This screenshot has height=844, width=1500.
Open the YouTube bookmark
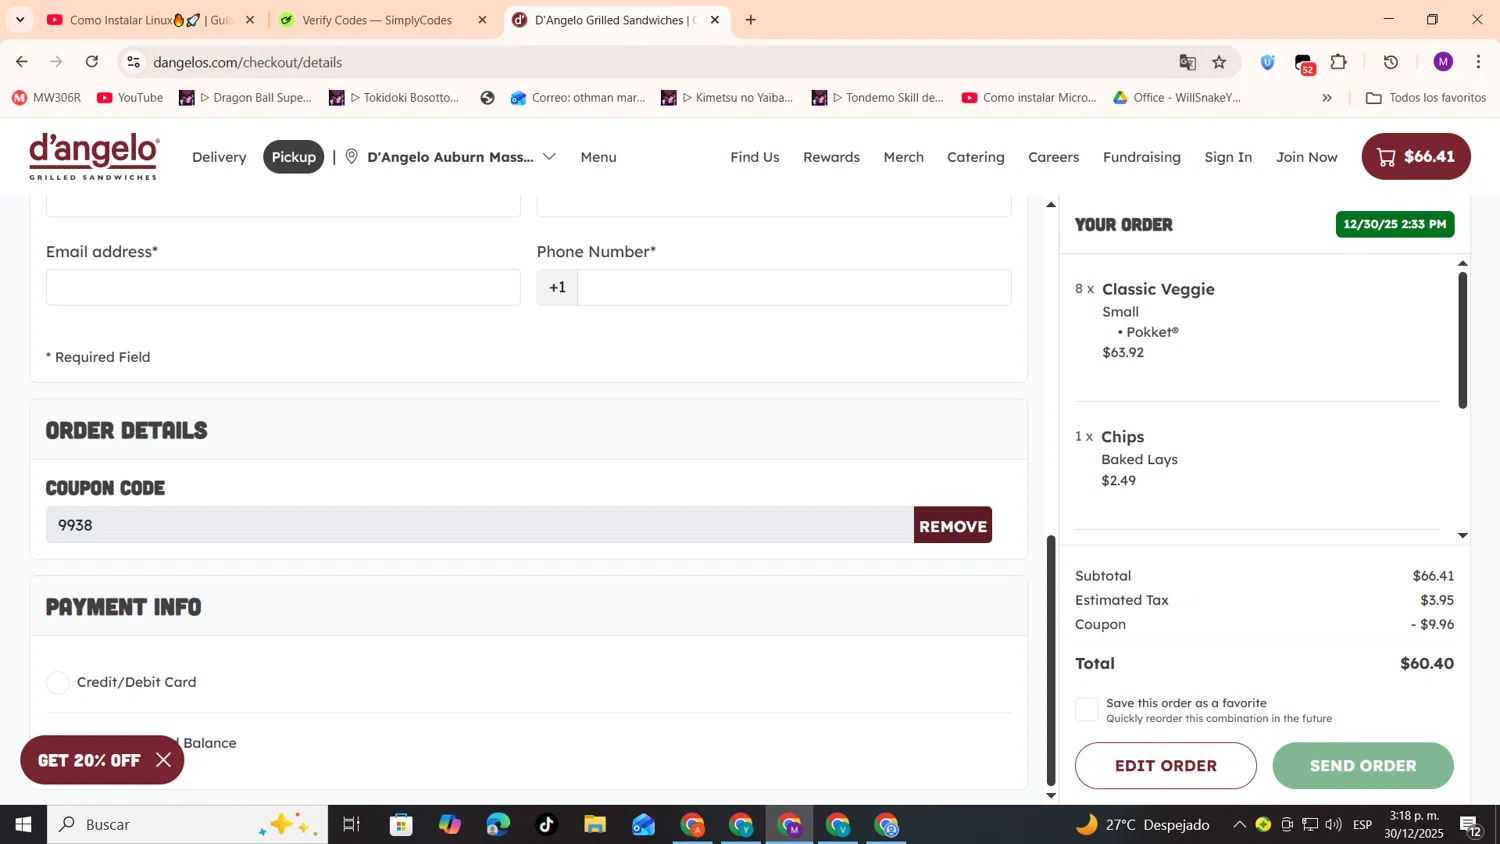click(130, 98)
